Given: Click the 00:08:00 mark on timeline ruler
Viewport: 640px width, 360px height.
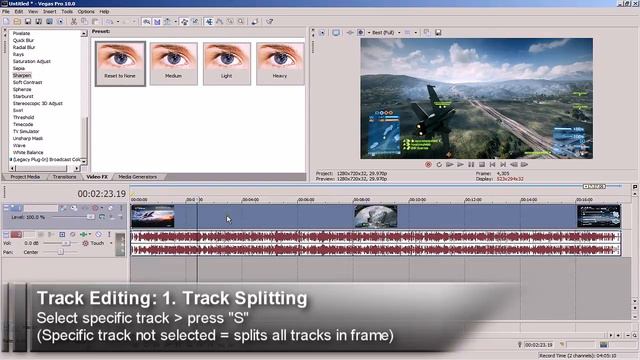Looking at the screenshot, I should (x=362, y=200).
